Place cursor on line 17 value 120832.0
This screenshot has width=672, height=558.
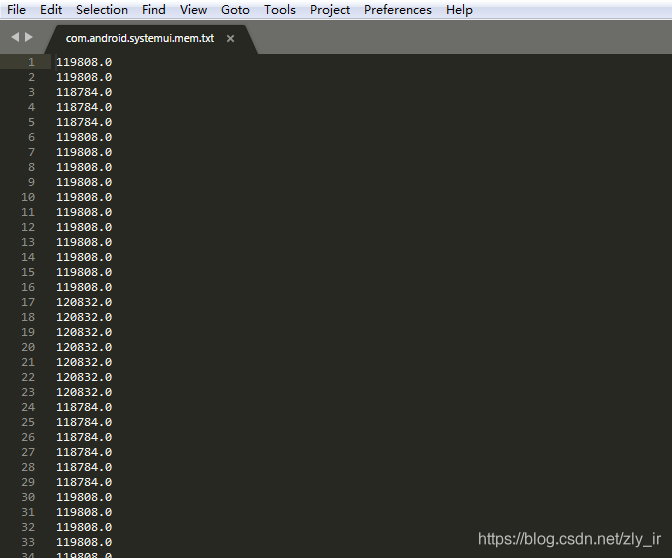(x=84, y=302)
